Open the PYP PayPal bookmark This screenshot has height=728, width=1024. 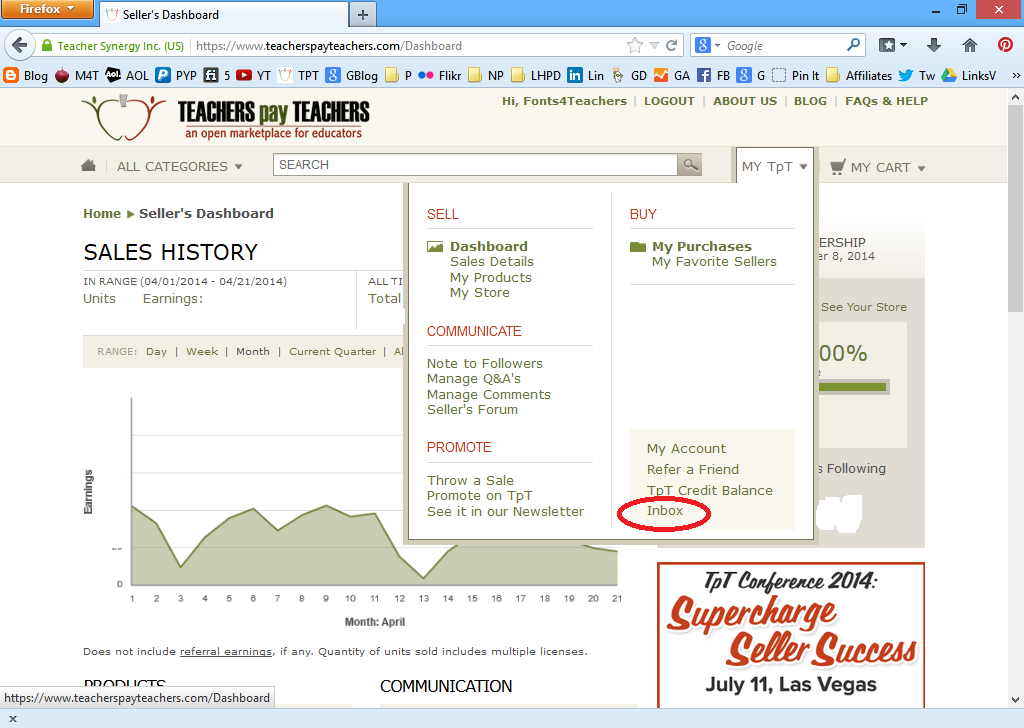(176, 76)
